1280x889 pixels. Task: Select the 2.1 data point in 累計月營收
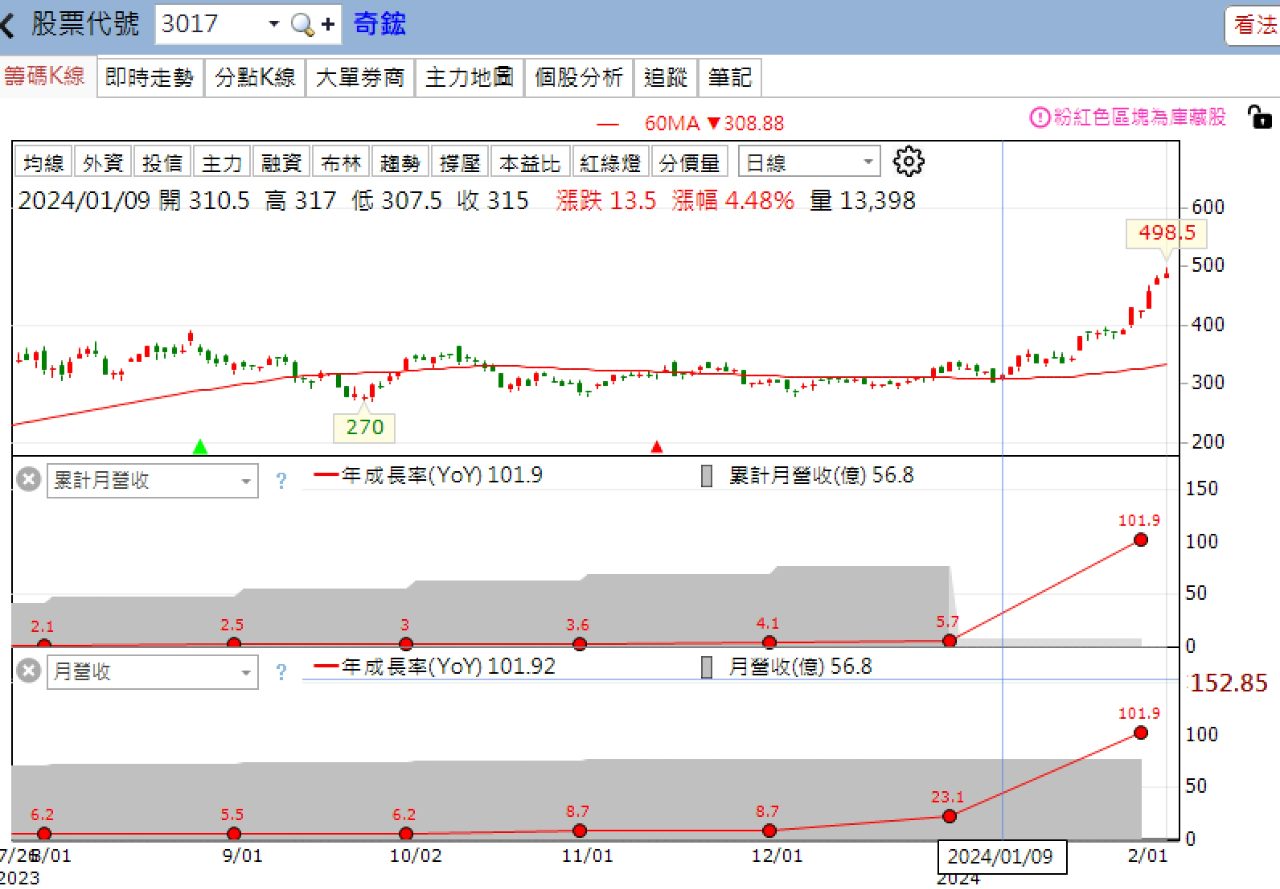pyautogui.click(x=44, y=644)
